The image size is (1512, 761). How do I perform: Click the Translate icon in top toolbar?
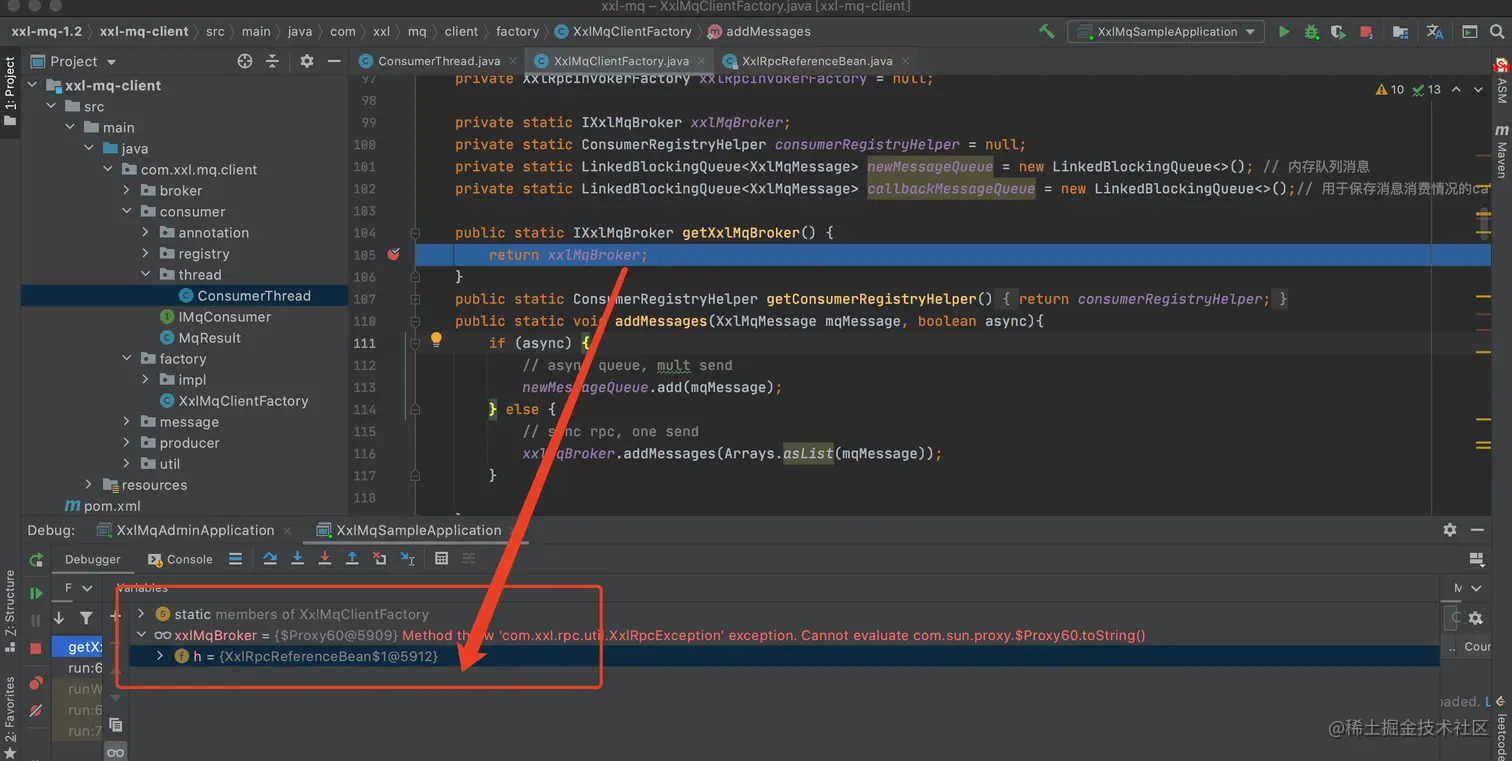coord(1435,32)
